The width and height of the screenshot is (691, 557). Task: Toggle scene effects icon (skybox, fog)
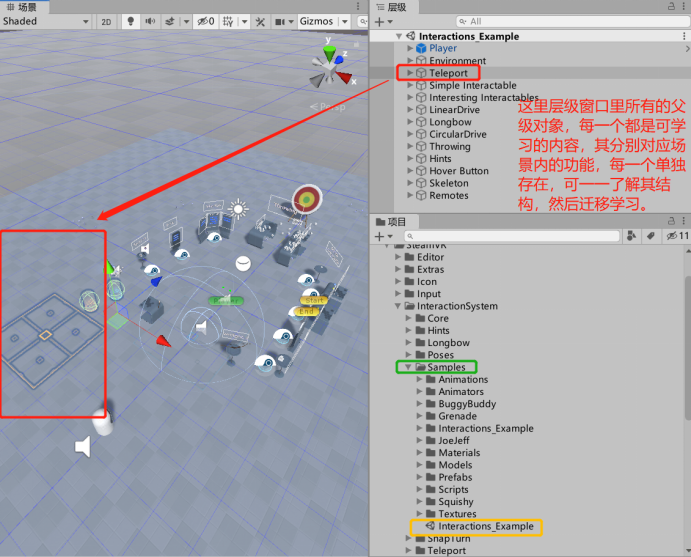[170, 22]
